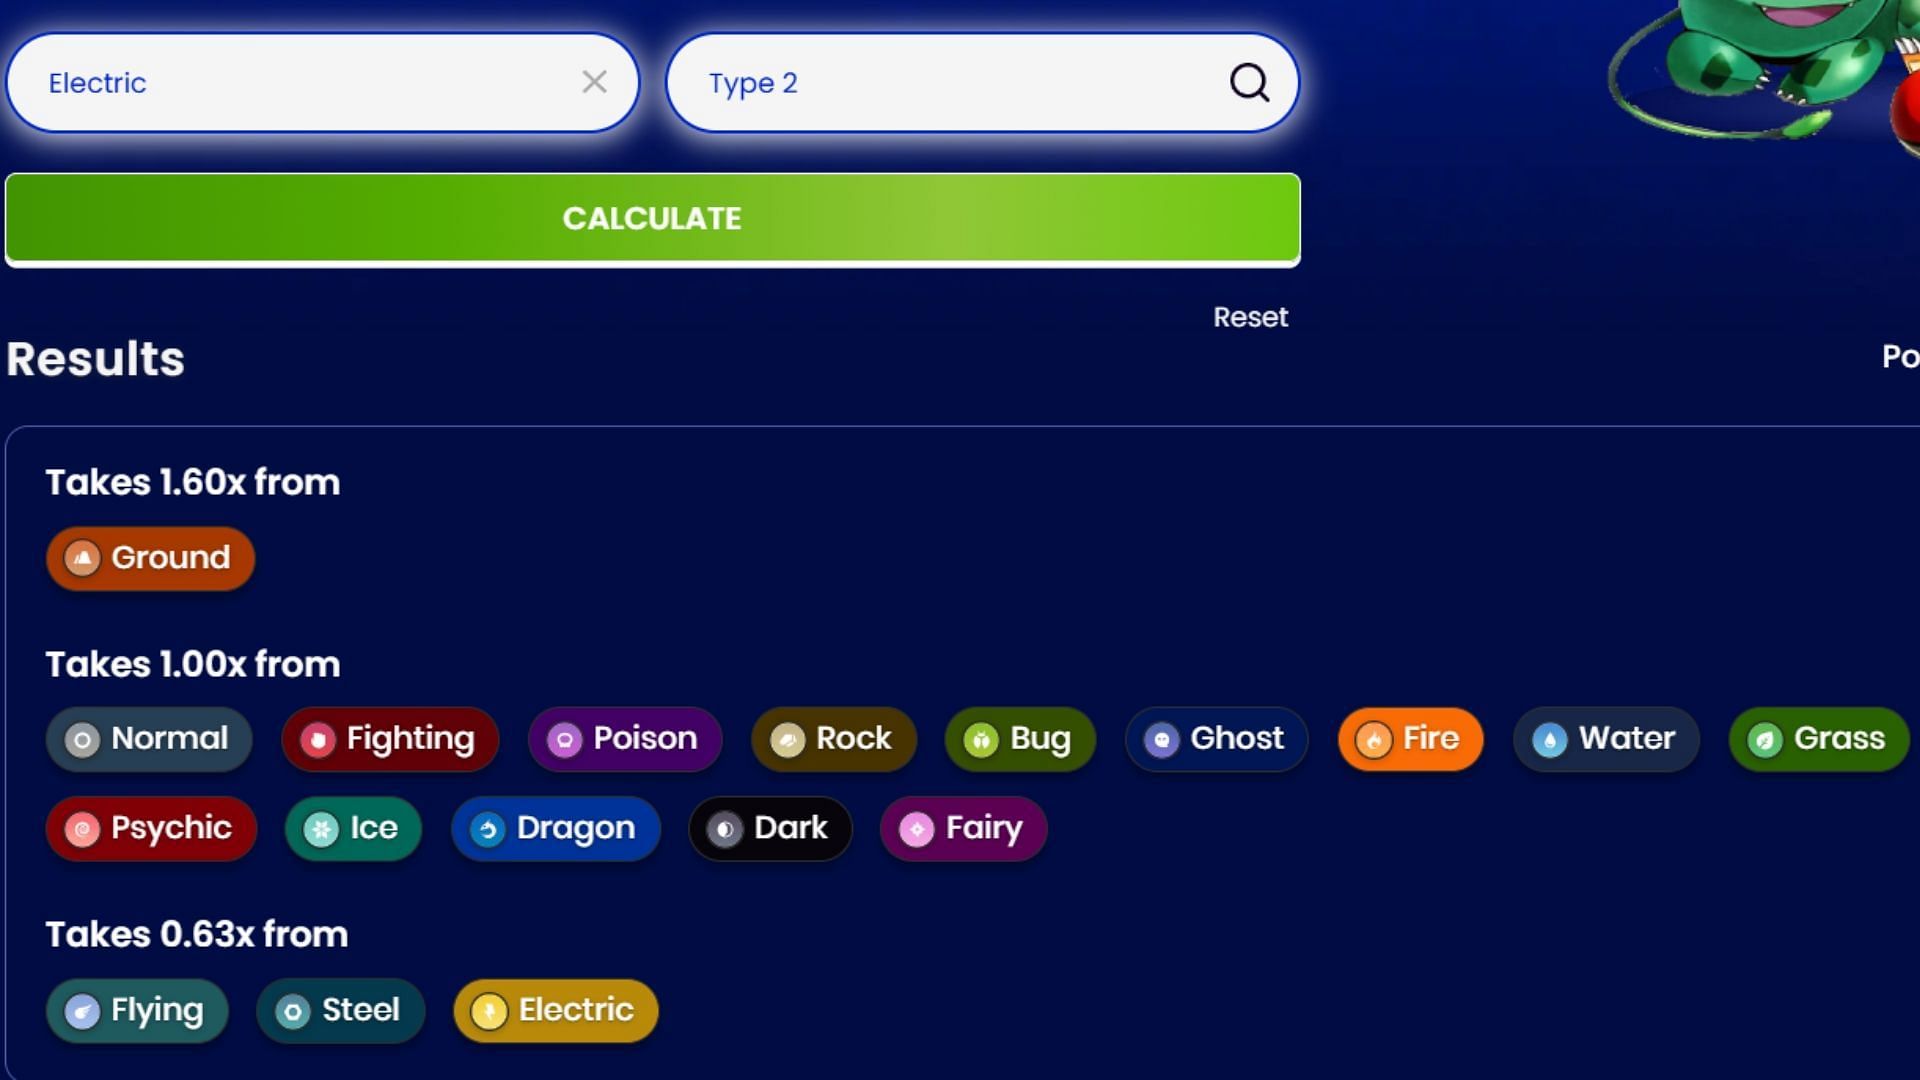Click the Ice type neutral badge
Image resolution: width=1920 pixels, height=1080 pixels.
[351, 828]
